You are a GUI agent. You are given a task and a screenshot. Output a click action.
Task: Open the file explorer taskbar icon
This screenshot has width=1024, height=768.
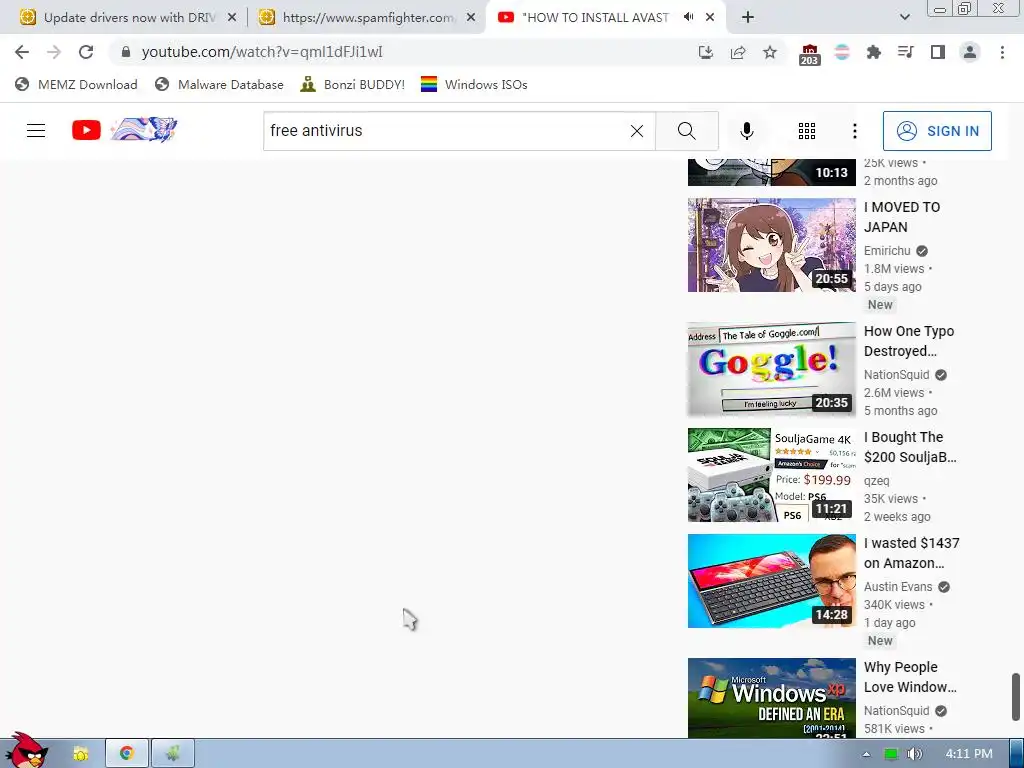coord(80,754)
